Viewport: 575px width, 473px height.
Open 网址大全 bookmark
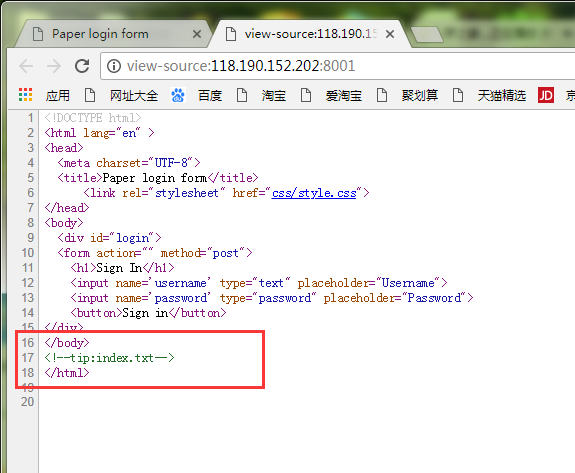134,95
